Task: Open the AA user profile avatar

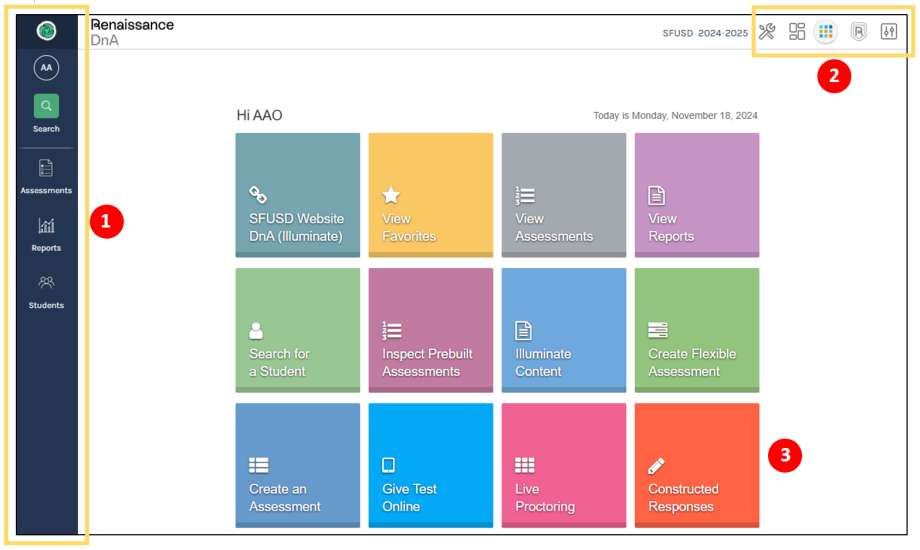Action: tap(46, 68)
